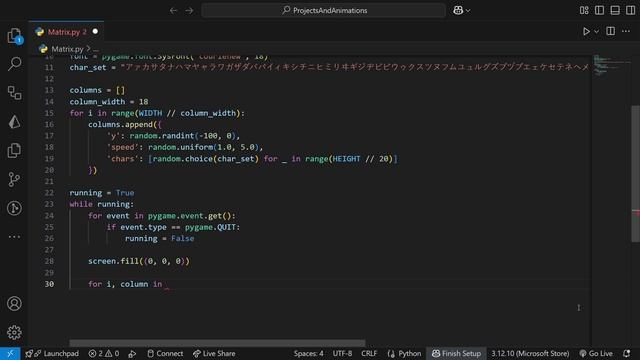Click the horizontal scrollbar thumb
This screenshot has width=640, height=360.
(217, 343)
